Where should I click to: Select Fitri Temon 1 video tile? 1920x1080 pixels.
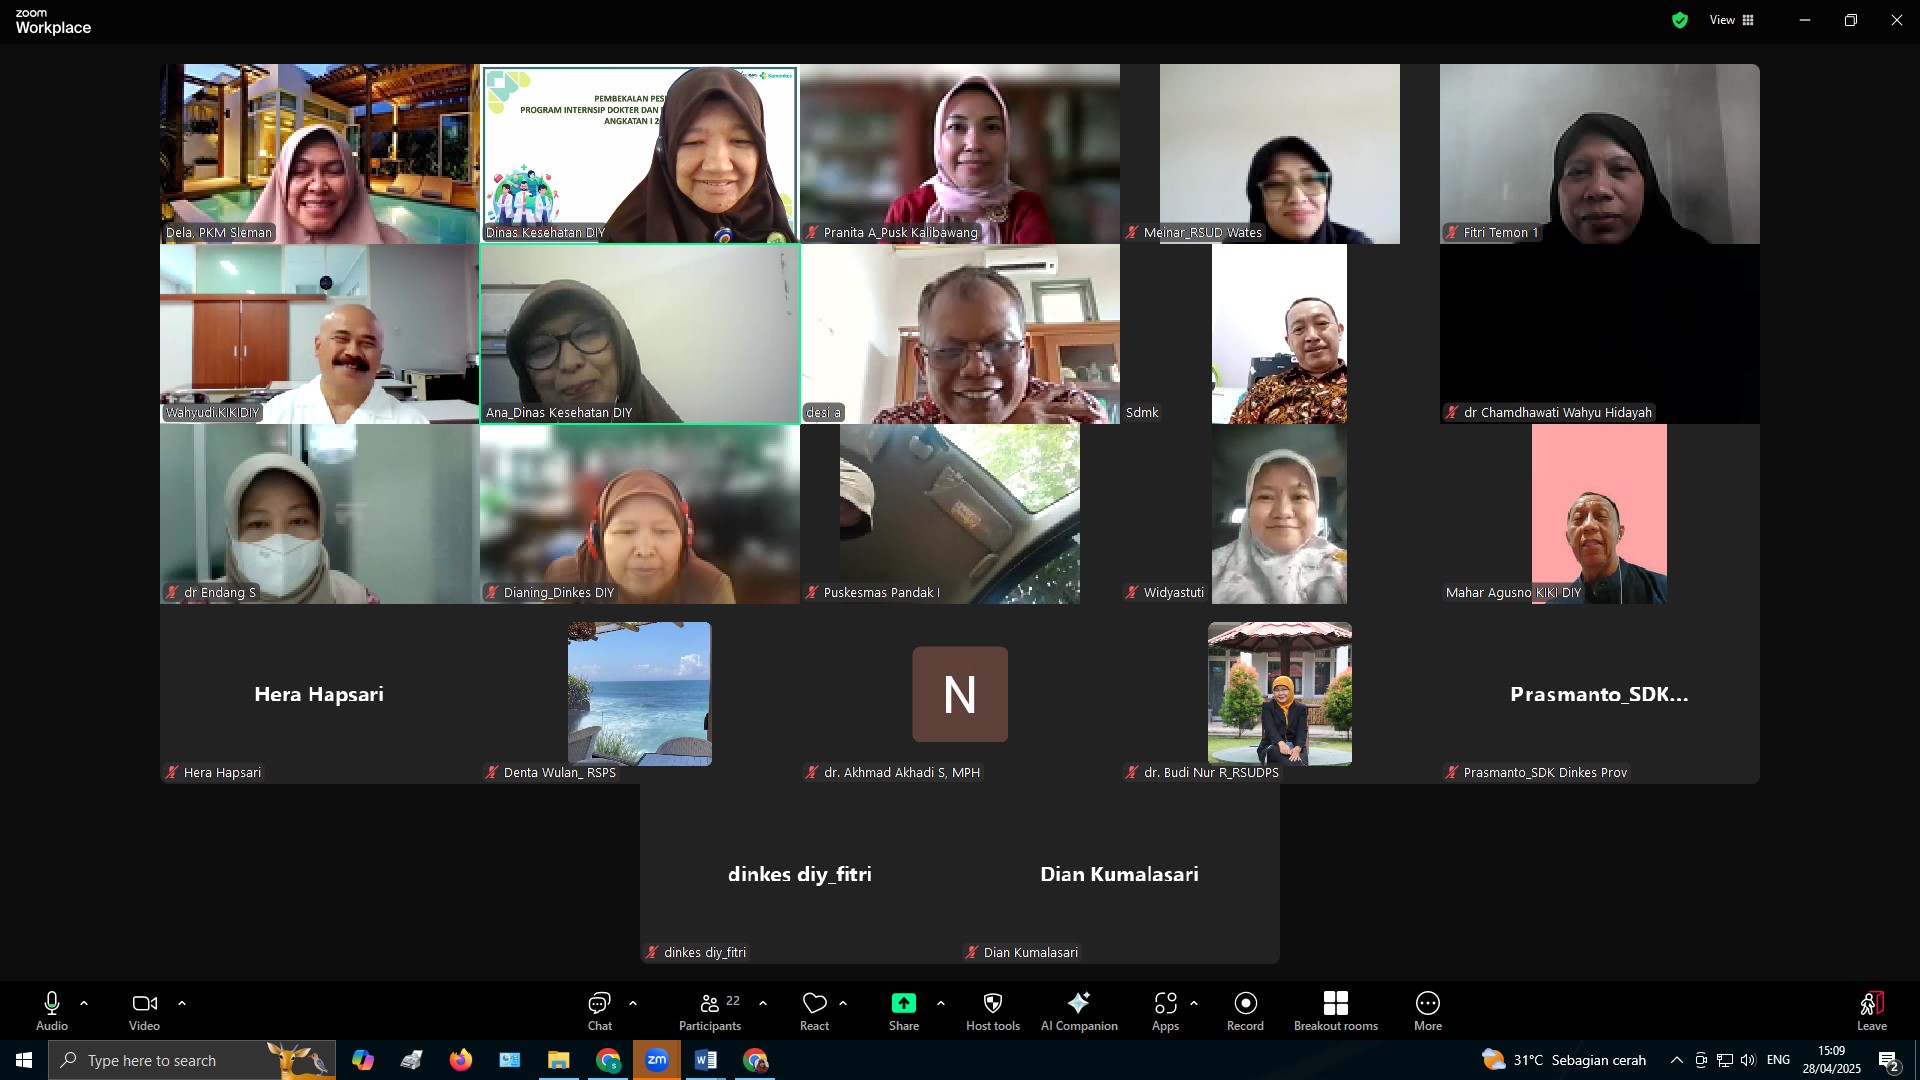pyautogui.click(x=1600, y=154)
